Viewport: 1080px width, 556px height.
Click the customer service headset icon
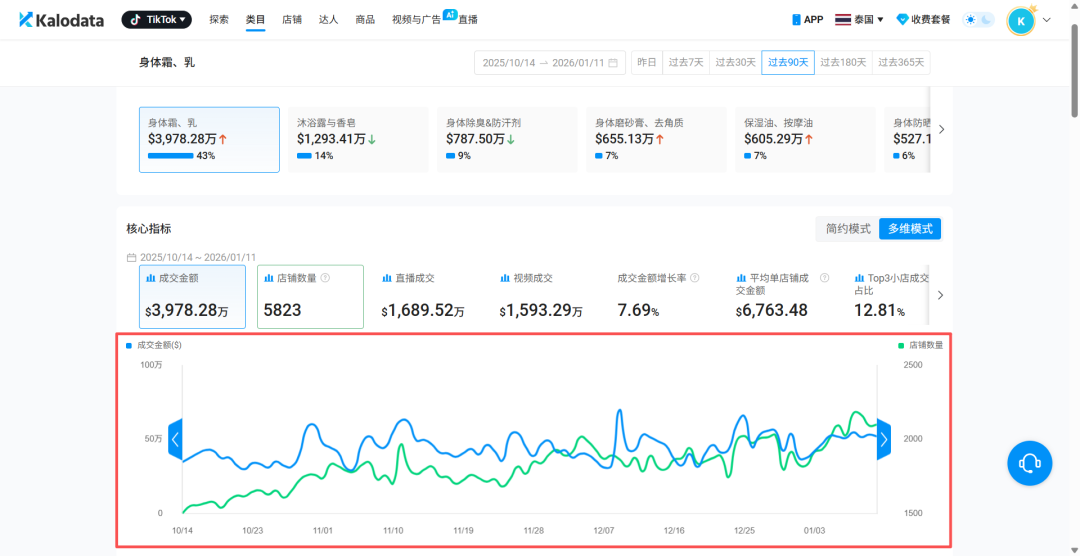(1029, 463)
